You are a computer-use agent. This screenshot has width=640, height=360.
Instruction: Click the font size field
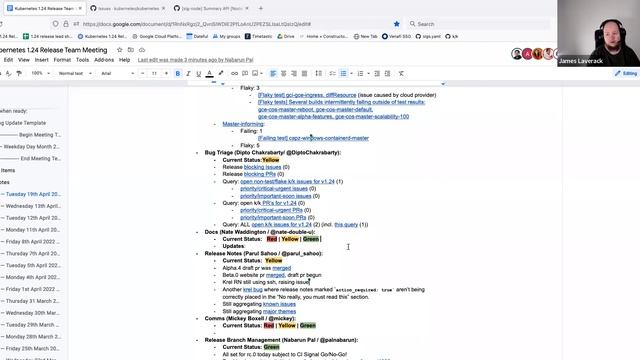coord(154,73)
